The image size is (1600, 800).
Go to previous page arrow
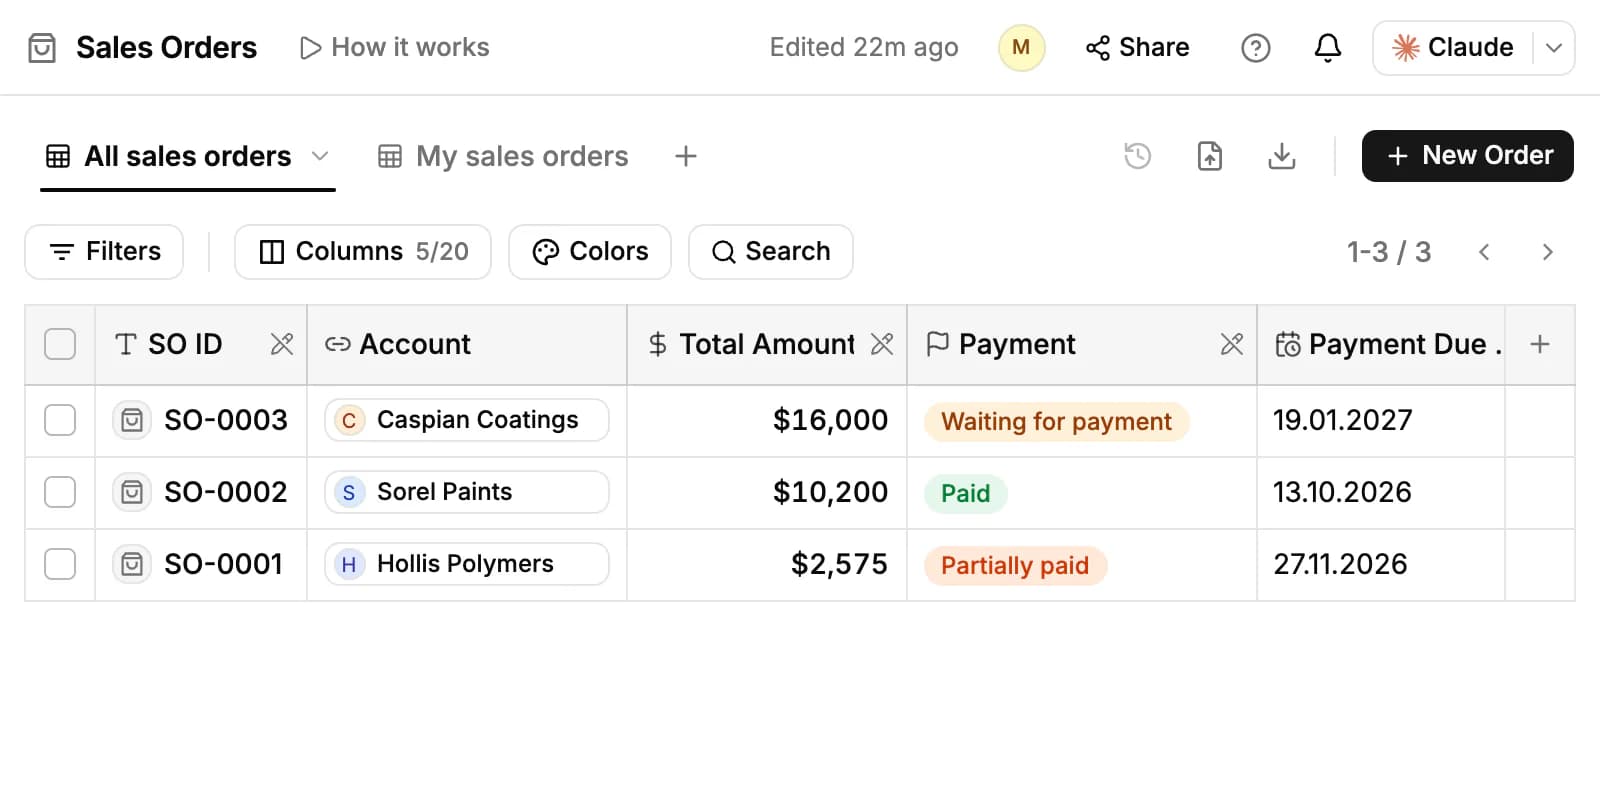(x=1484, y=252)
